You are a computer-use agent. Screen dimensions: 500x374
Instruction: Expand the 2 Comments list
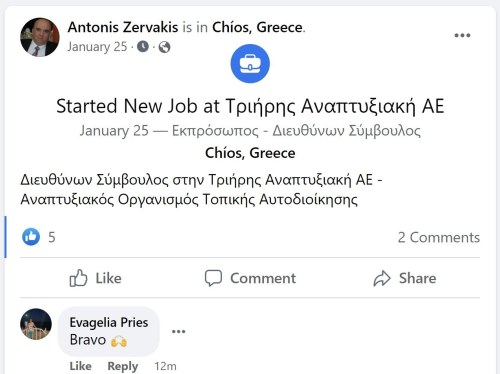(x=439, y=237)
